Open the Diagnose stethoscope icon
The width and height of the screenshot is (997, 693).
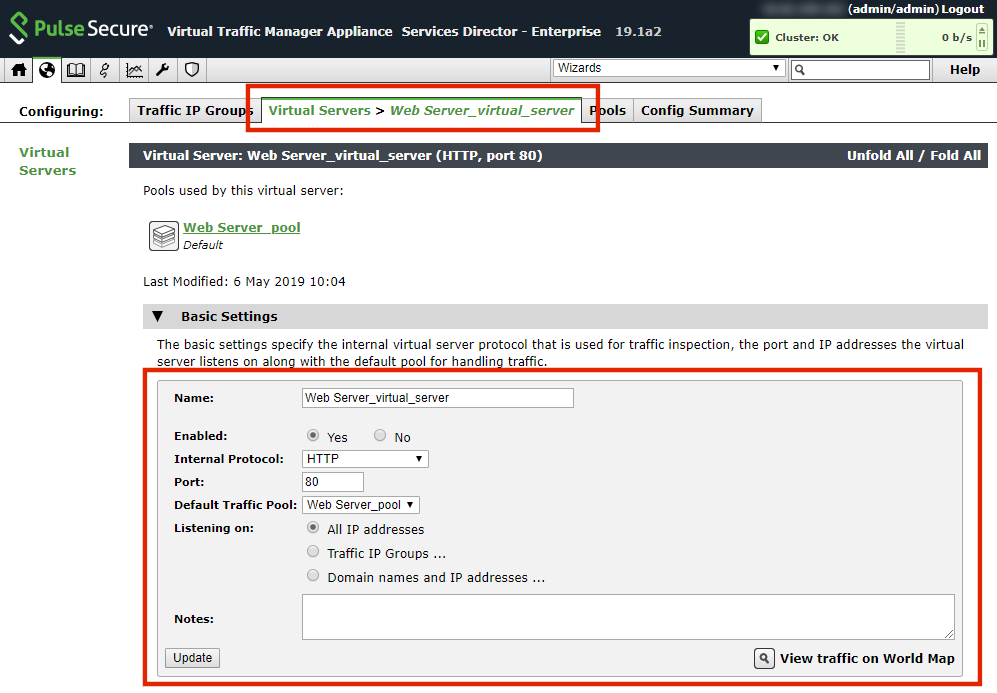[x=105, y=70]
